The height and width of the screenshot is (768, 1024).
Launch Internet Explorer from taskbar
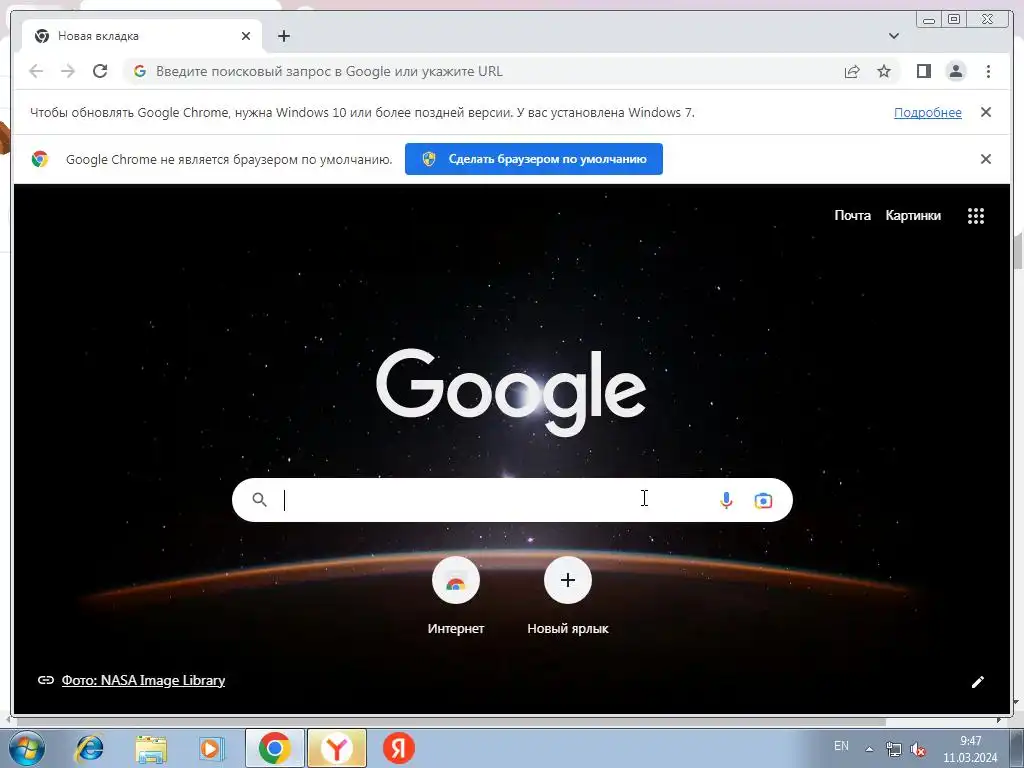[x=89, y=748]
